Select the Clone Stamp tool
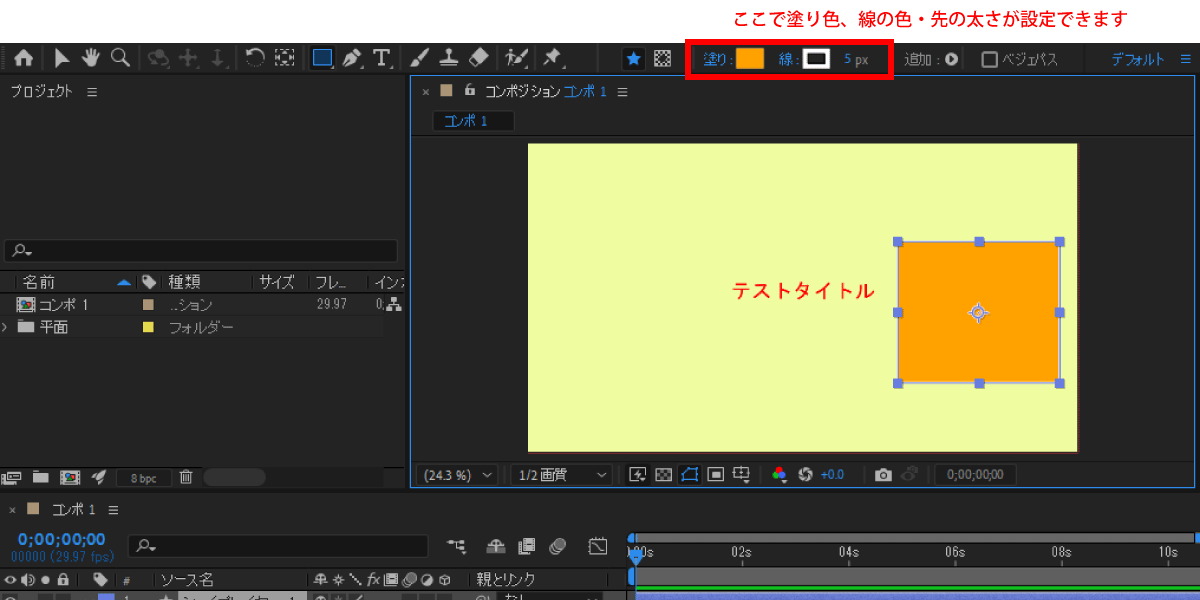1200x600 pixels. coord(450,58)
